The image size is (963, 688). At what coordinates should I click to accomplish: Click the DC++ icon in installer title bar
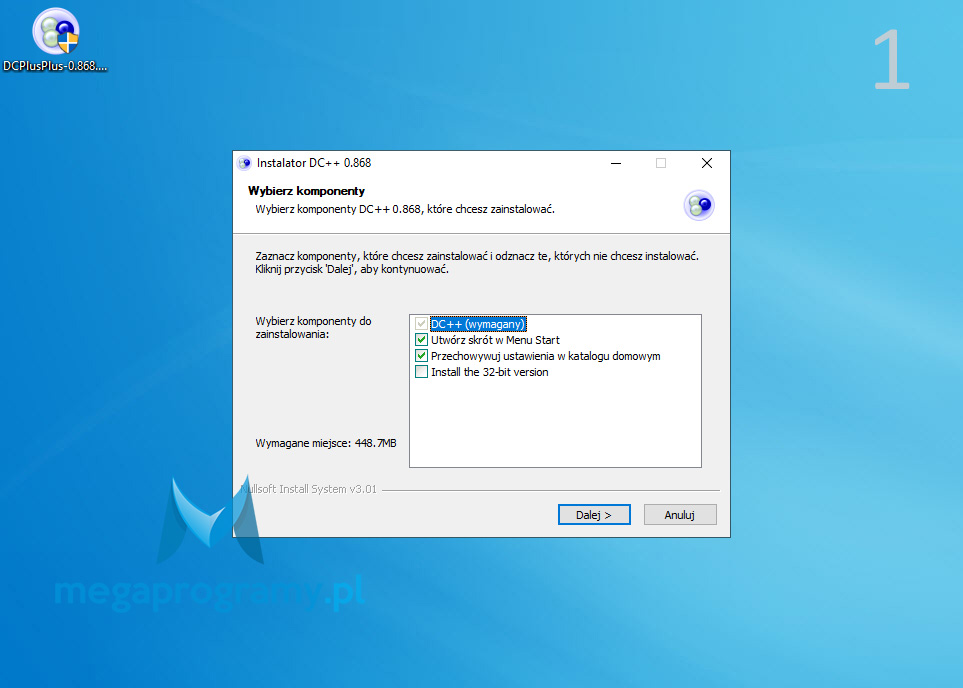coord(244,163)
